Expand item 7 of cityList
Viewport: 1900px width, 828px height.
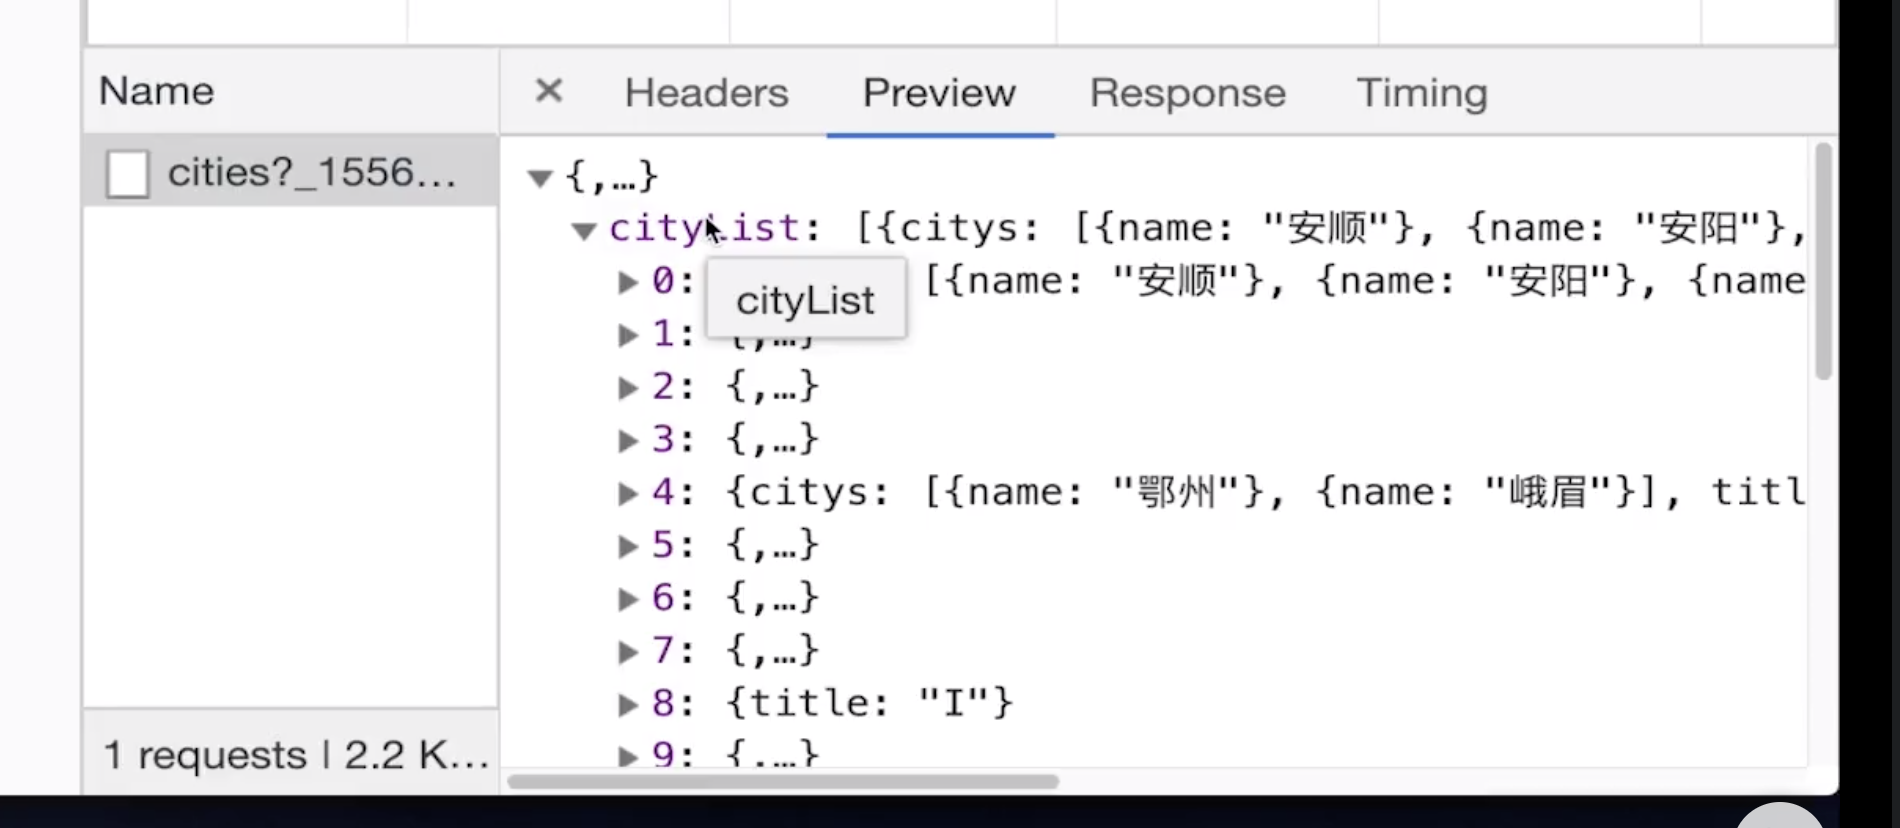pos(628,653)
